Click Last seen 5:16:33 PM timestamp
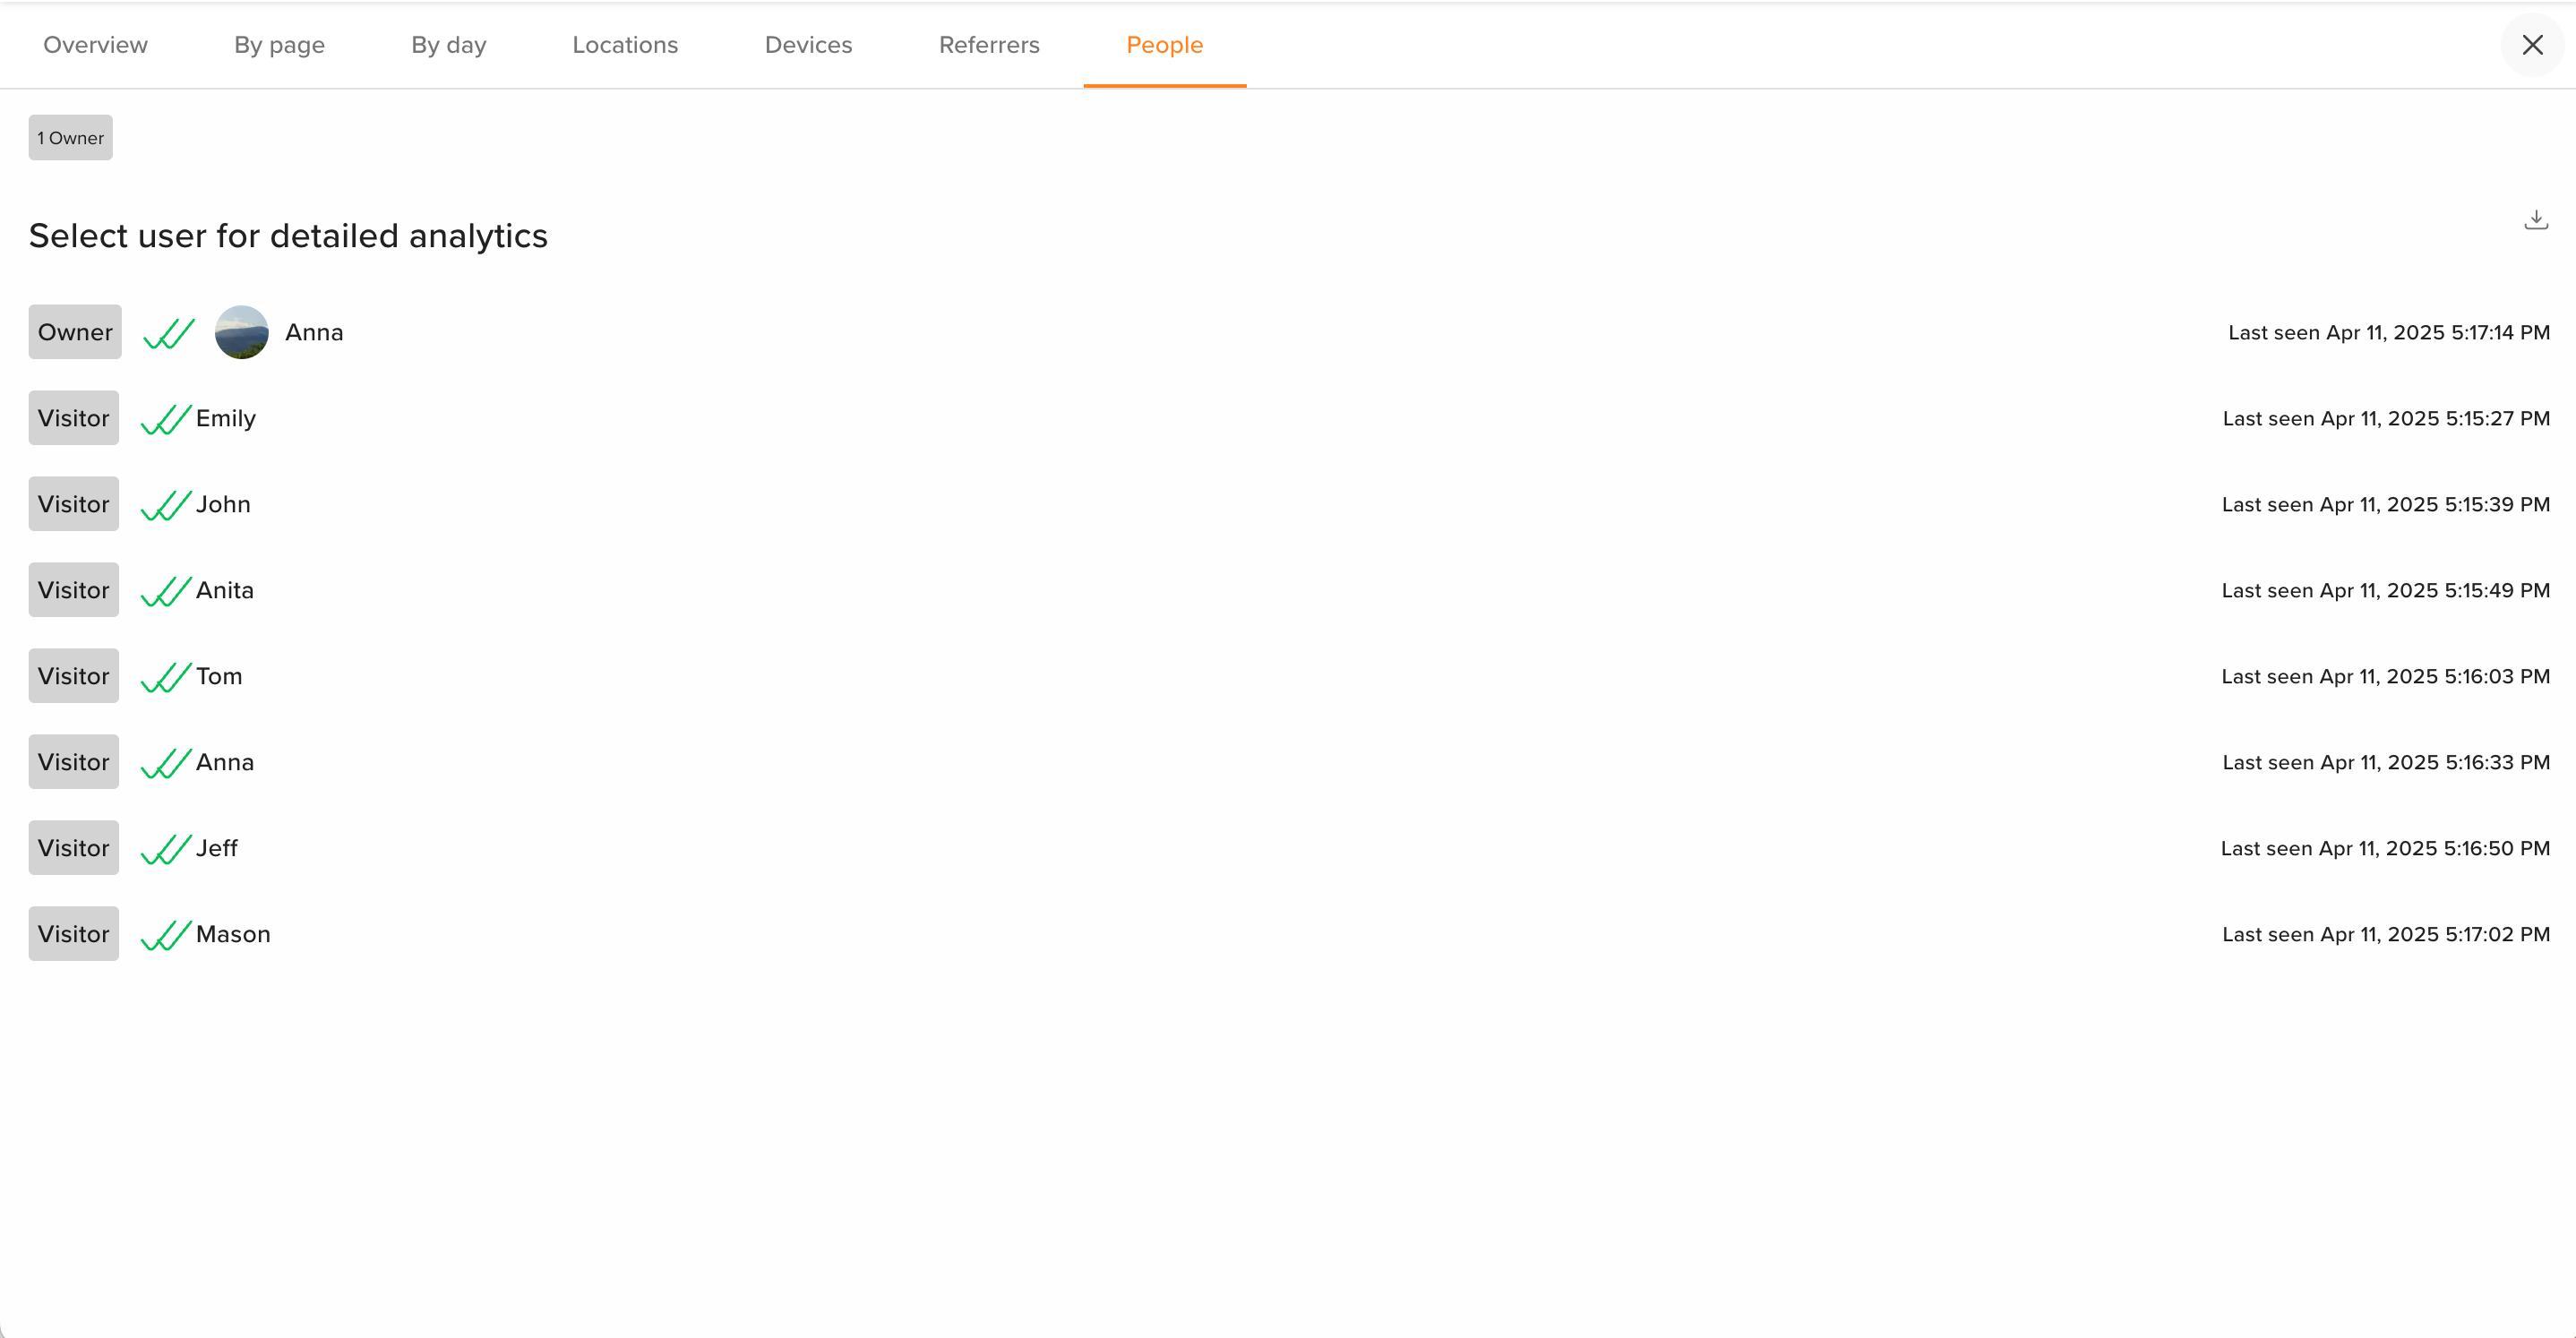This screenshot has height=1338, width=2576. (x=2386, y=762)
